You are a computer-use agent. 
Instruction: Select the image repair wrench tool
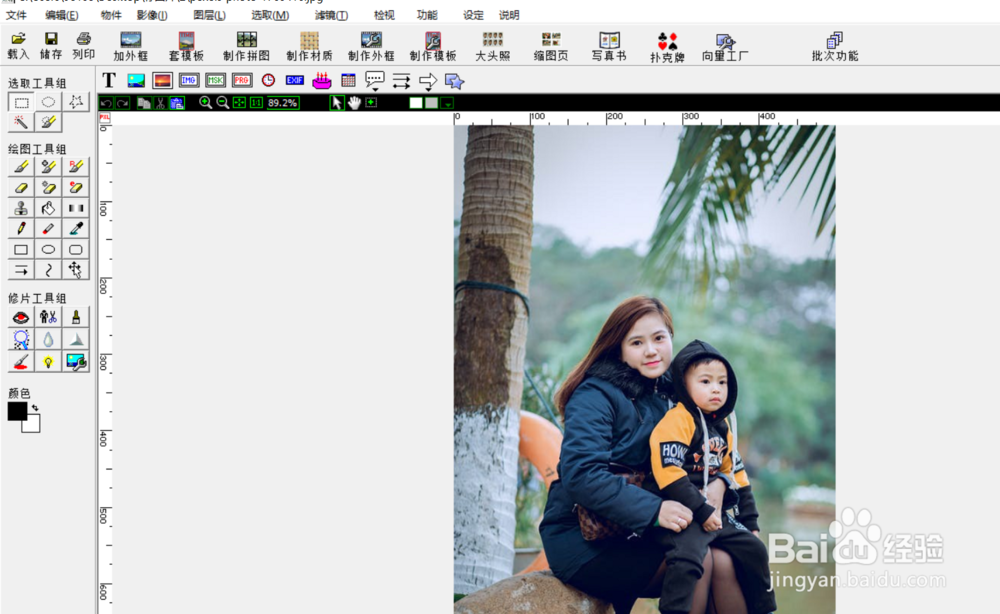pos(76,362)
